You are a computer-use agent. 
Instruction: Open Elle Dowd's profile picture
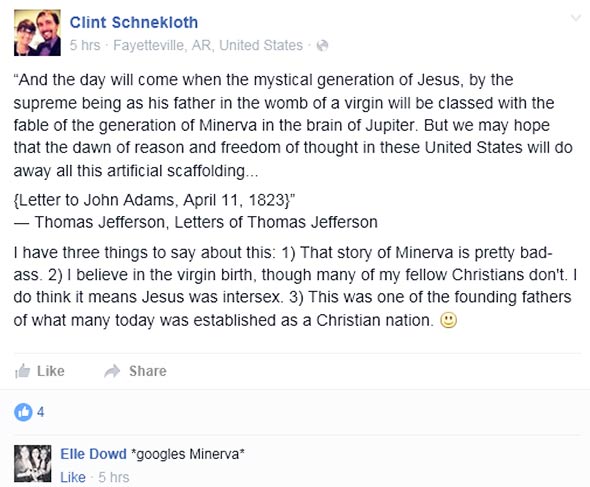tap(33, 464)
